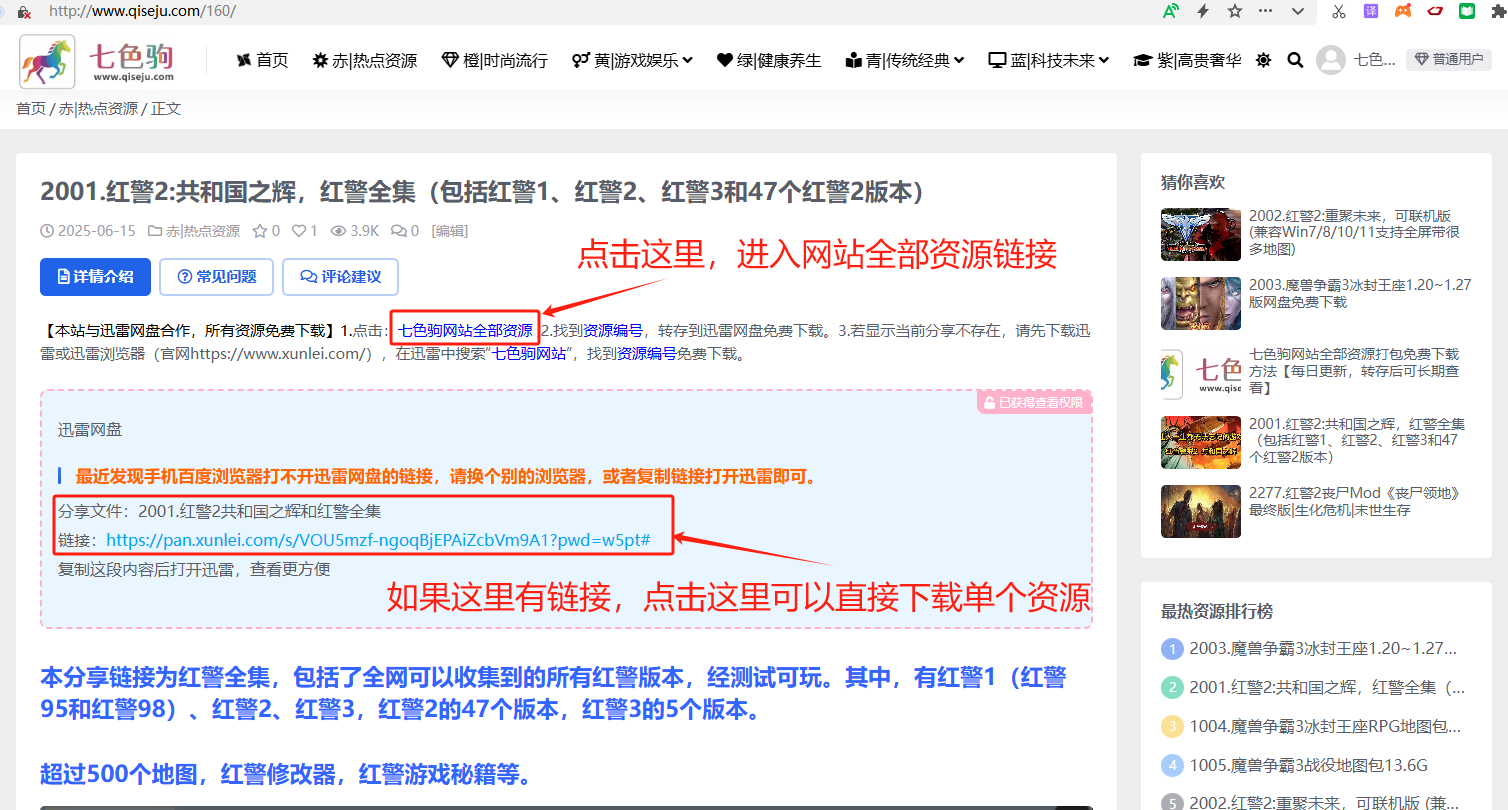Open the scissors screenshot tool

point(1338,11)
